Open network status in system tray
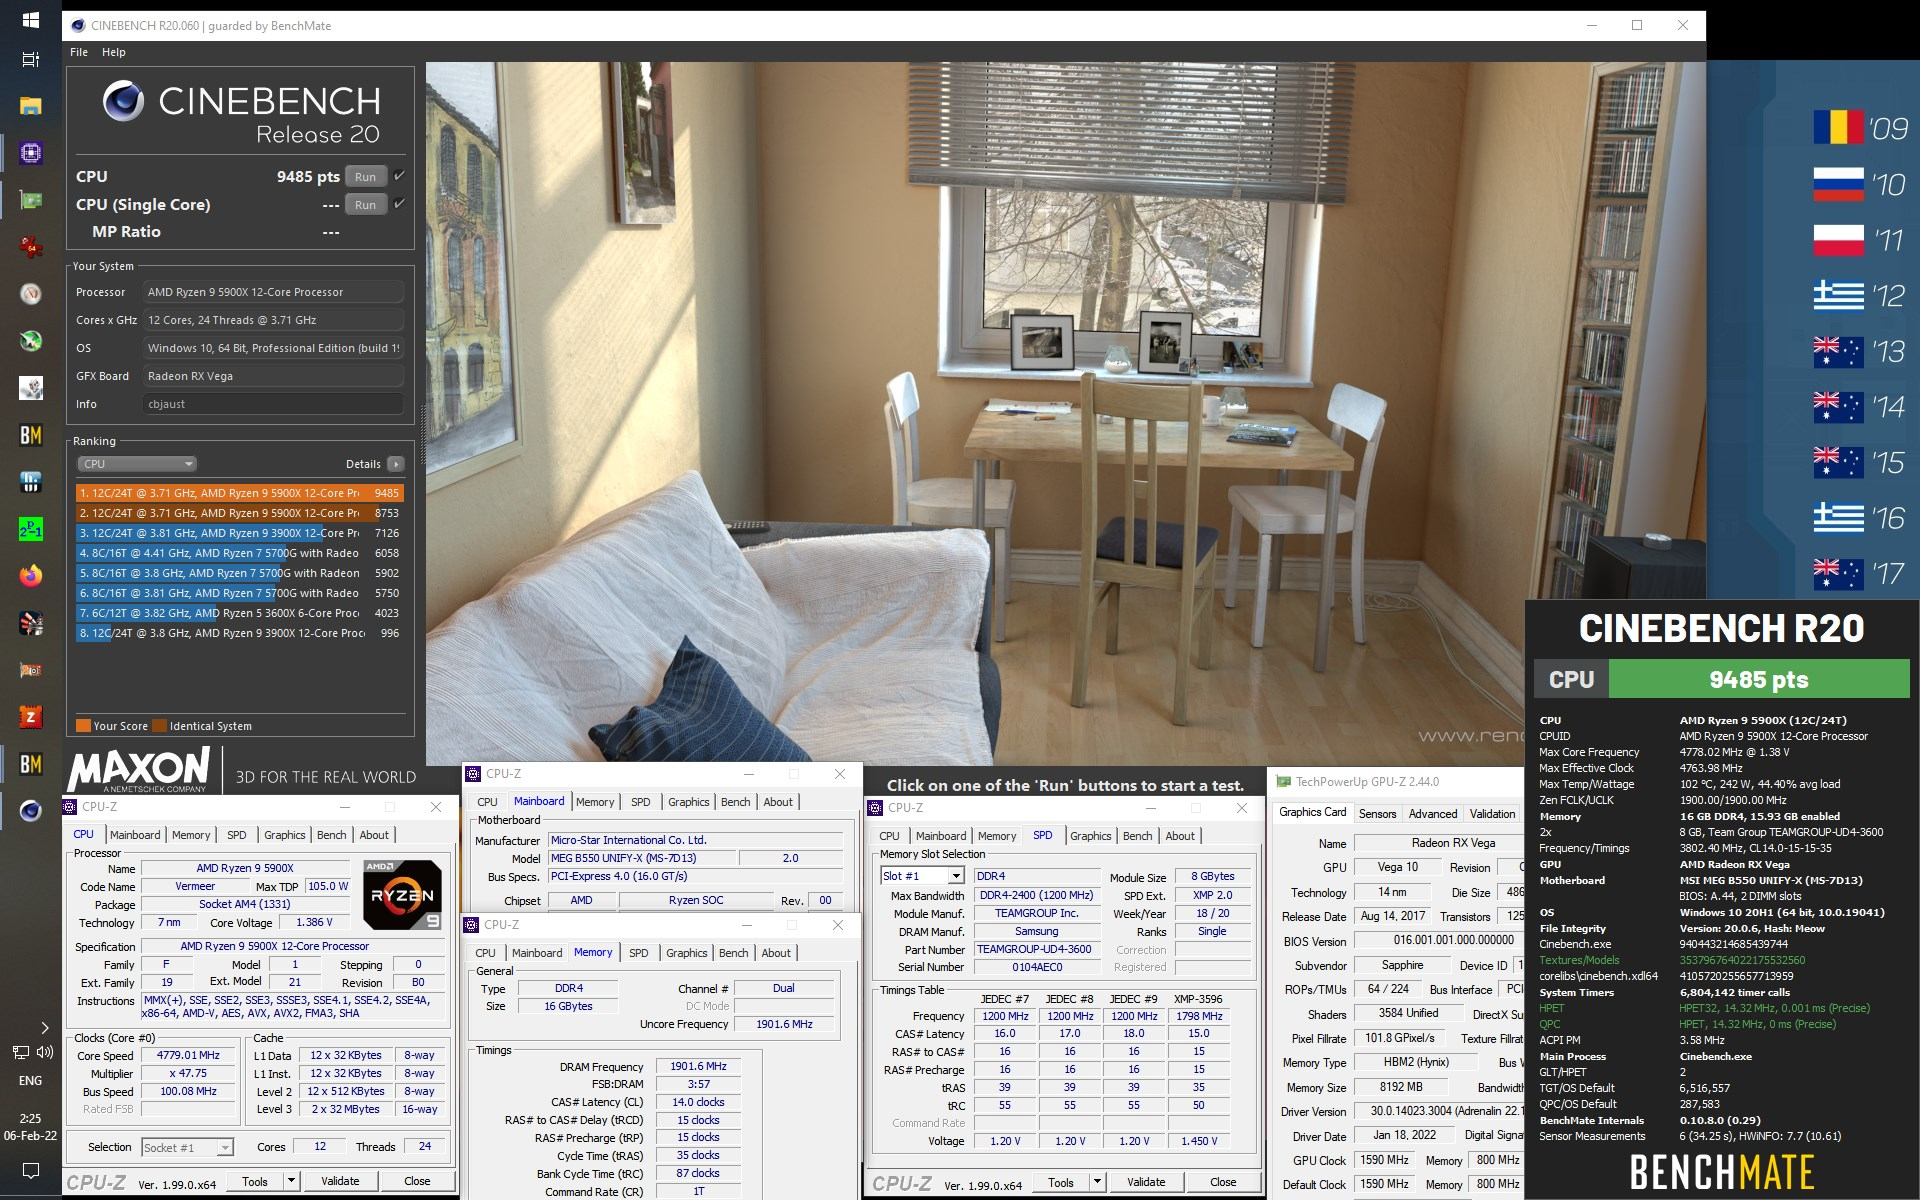Screen dimensions: 1920x1200 (20, 1052)
